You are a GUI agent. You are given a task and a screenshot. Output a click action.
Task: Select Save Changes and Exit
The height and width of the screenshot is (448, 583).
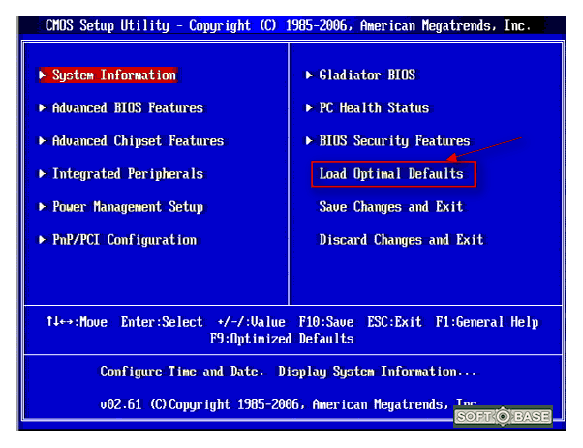click(x=392, y=207)
